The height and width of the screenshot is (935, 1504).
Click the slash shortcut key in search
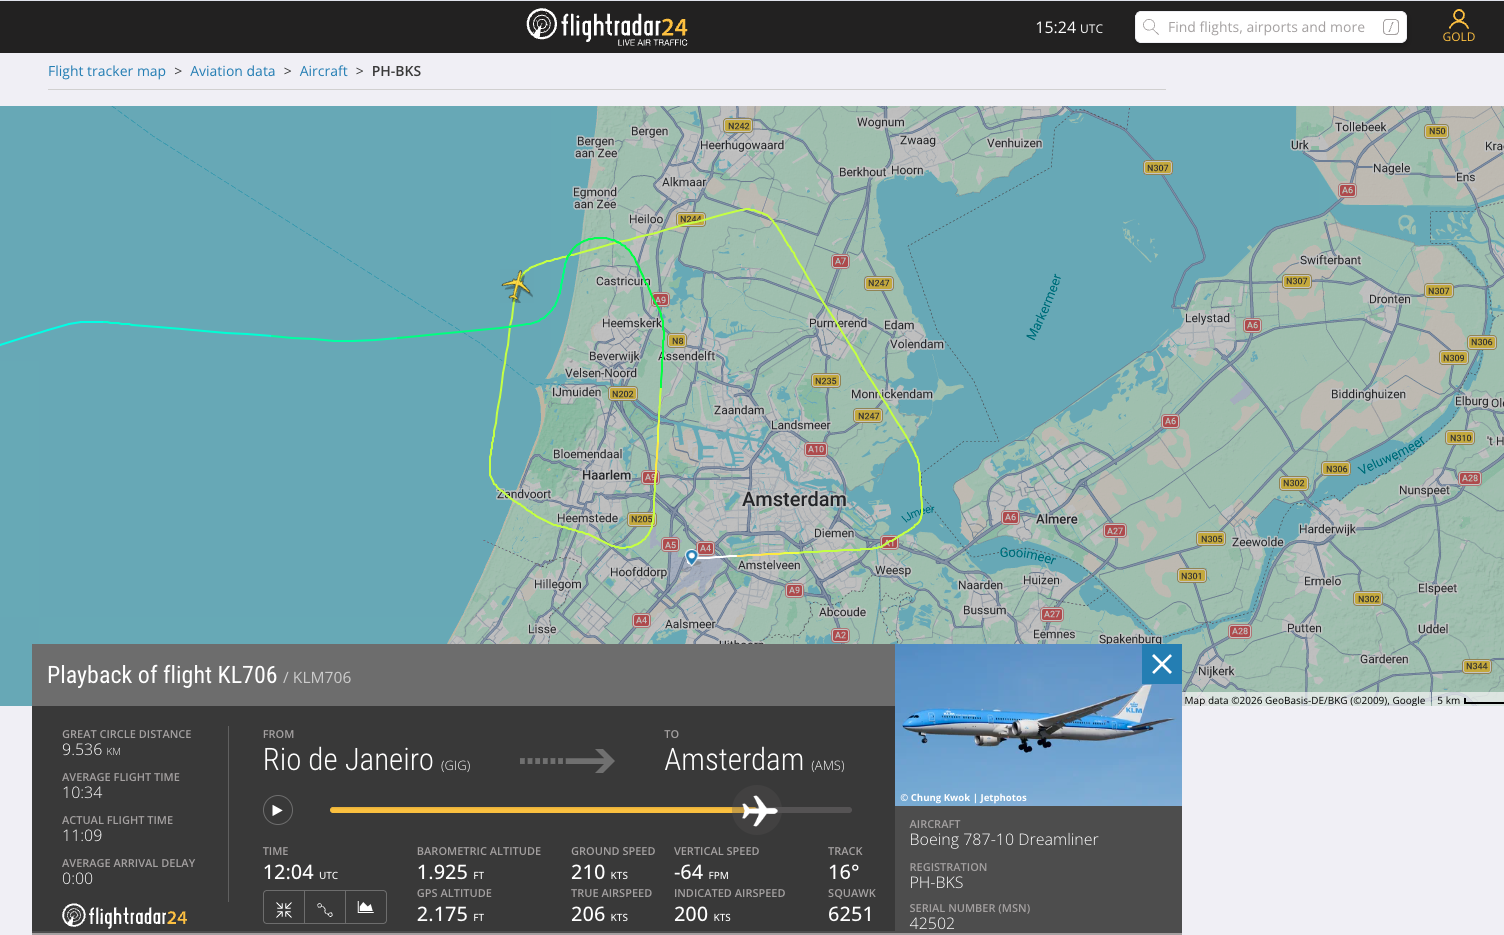point(1391,27)
